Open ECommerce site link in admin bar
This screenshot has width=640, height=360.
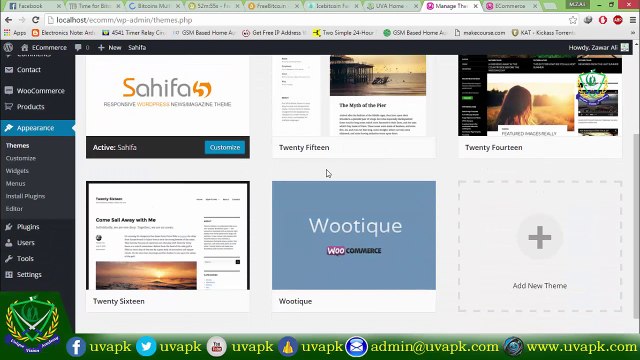(44, 47)
